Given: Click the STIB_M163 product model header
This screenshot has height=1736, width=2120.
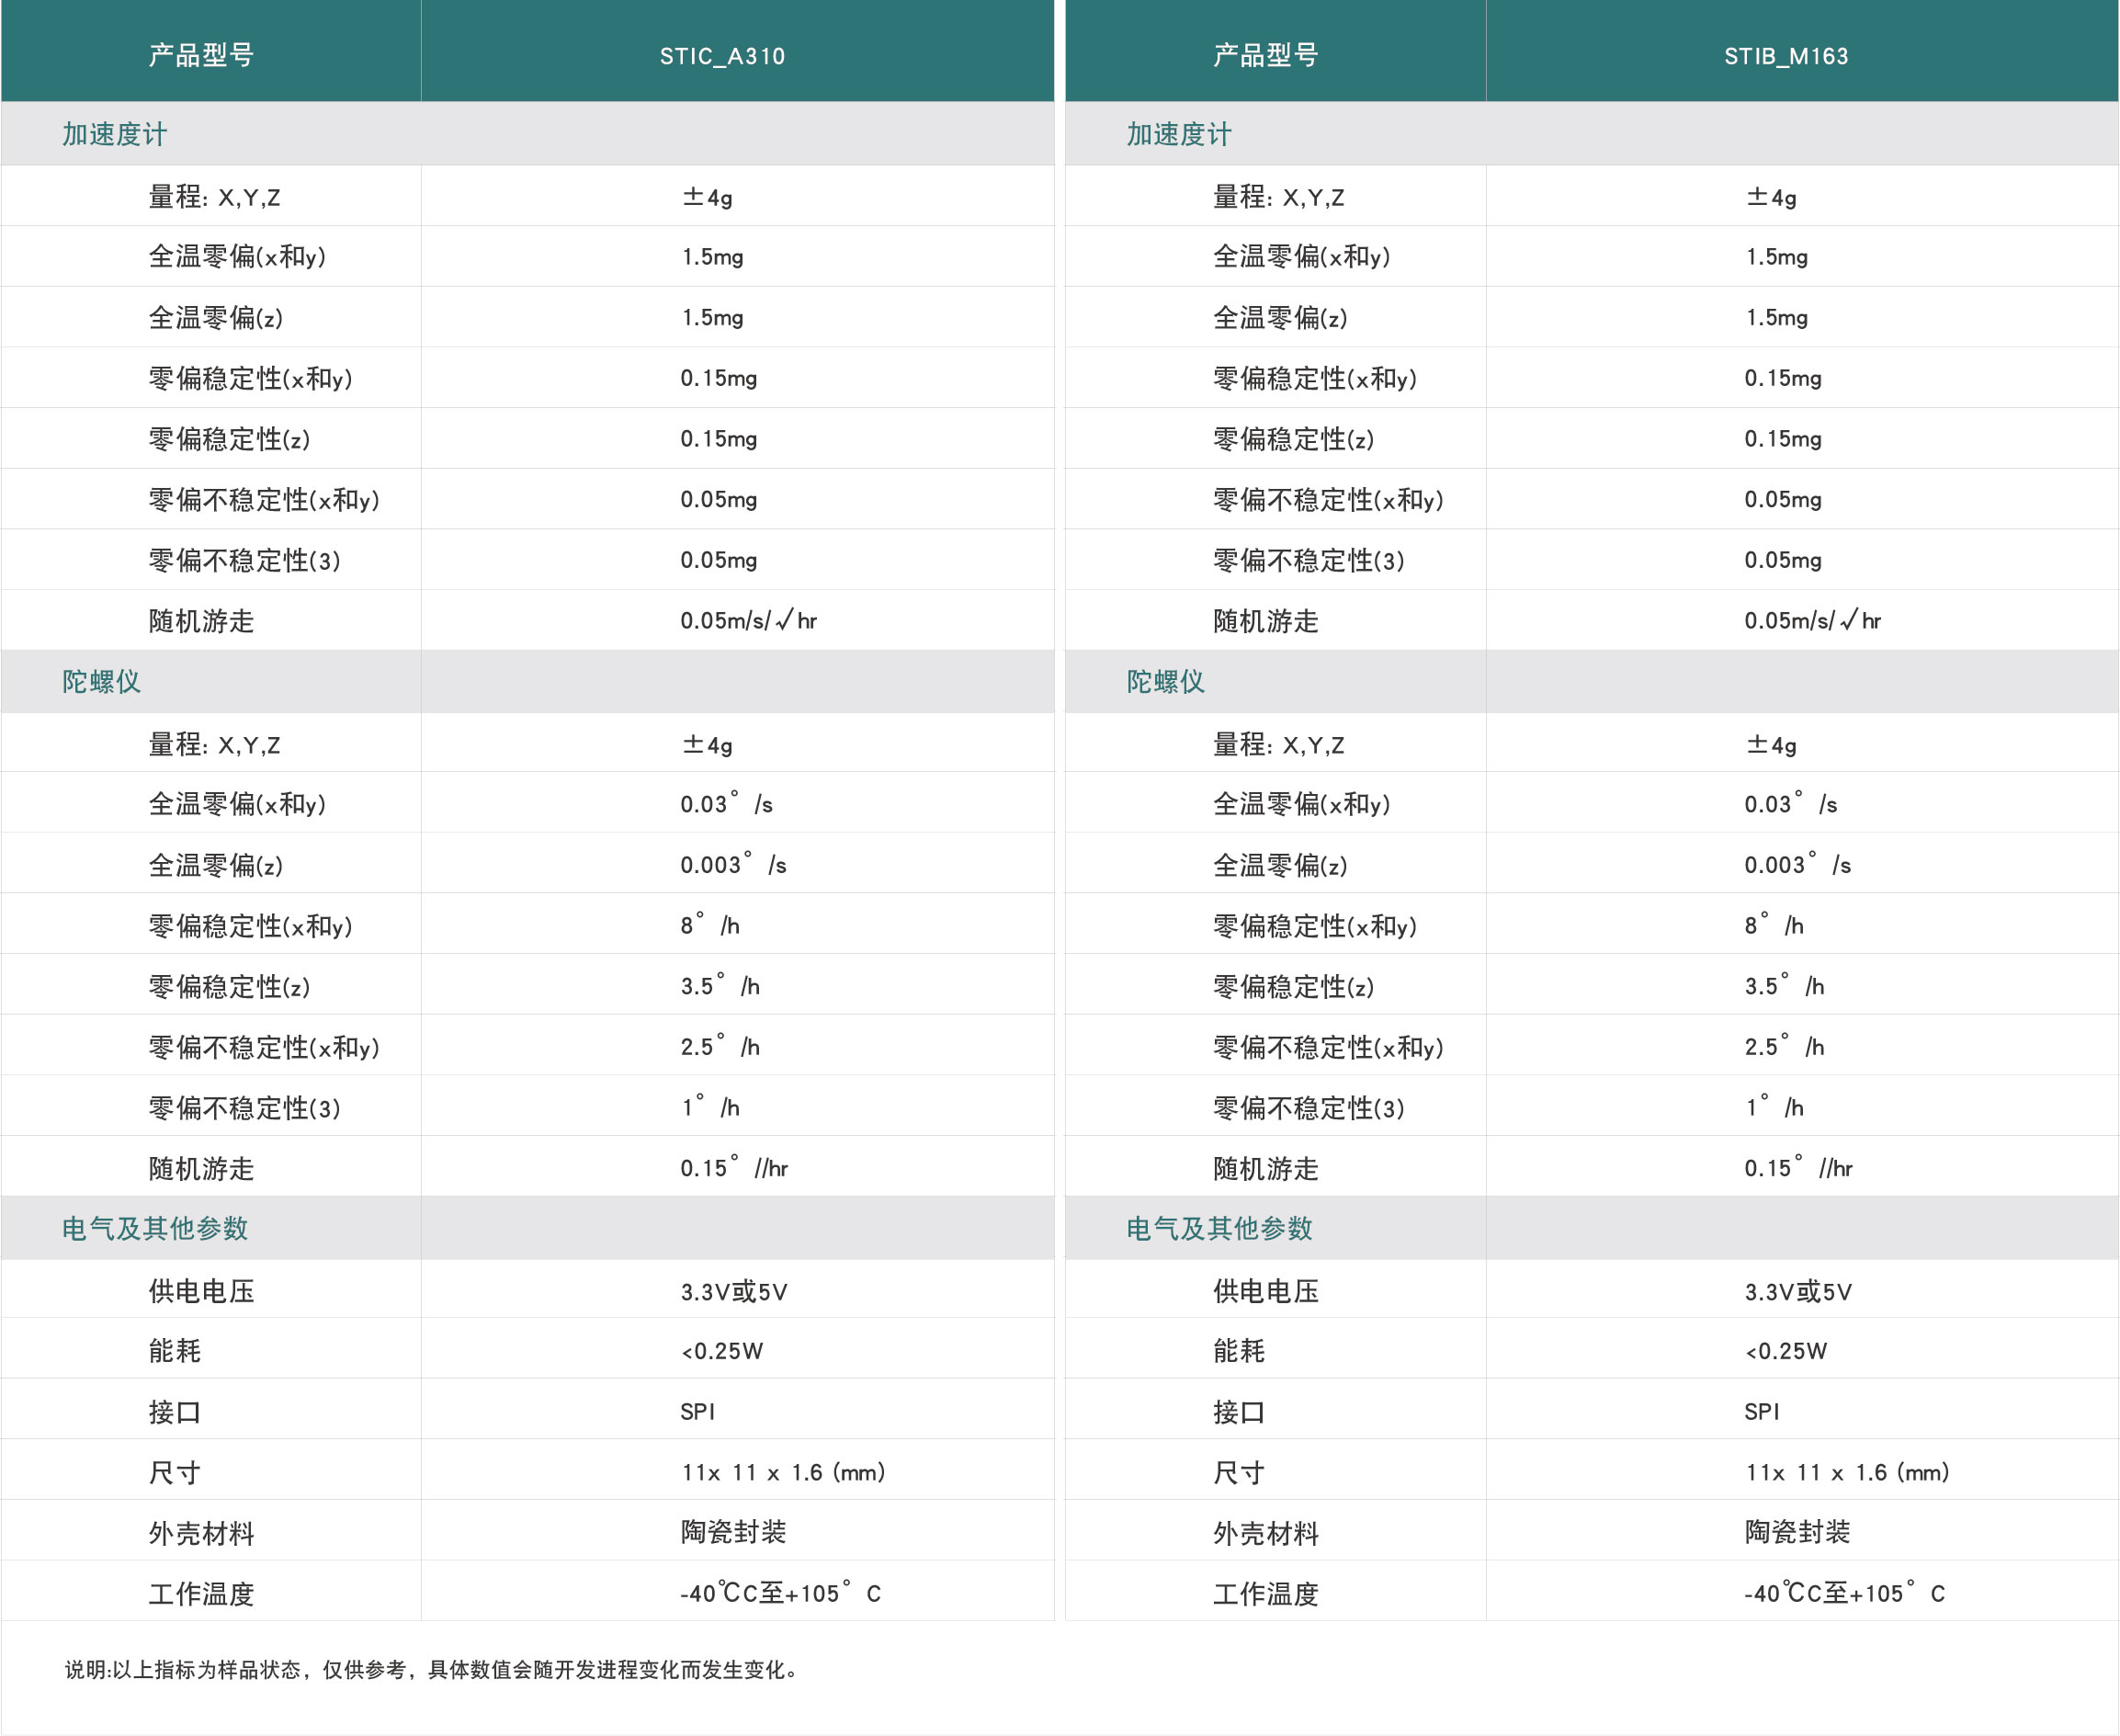Looking at the screenshot, I should [1785, 56].
